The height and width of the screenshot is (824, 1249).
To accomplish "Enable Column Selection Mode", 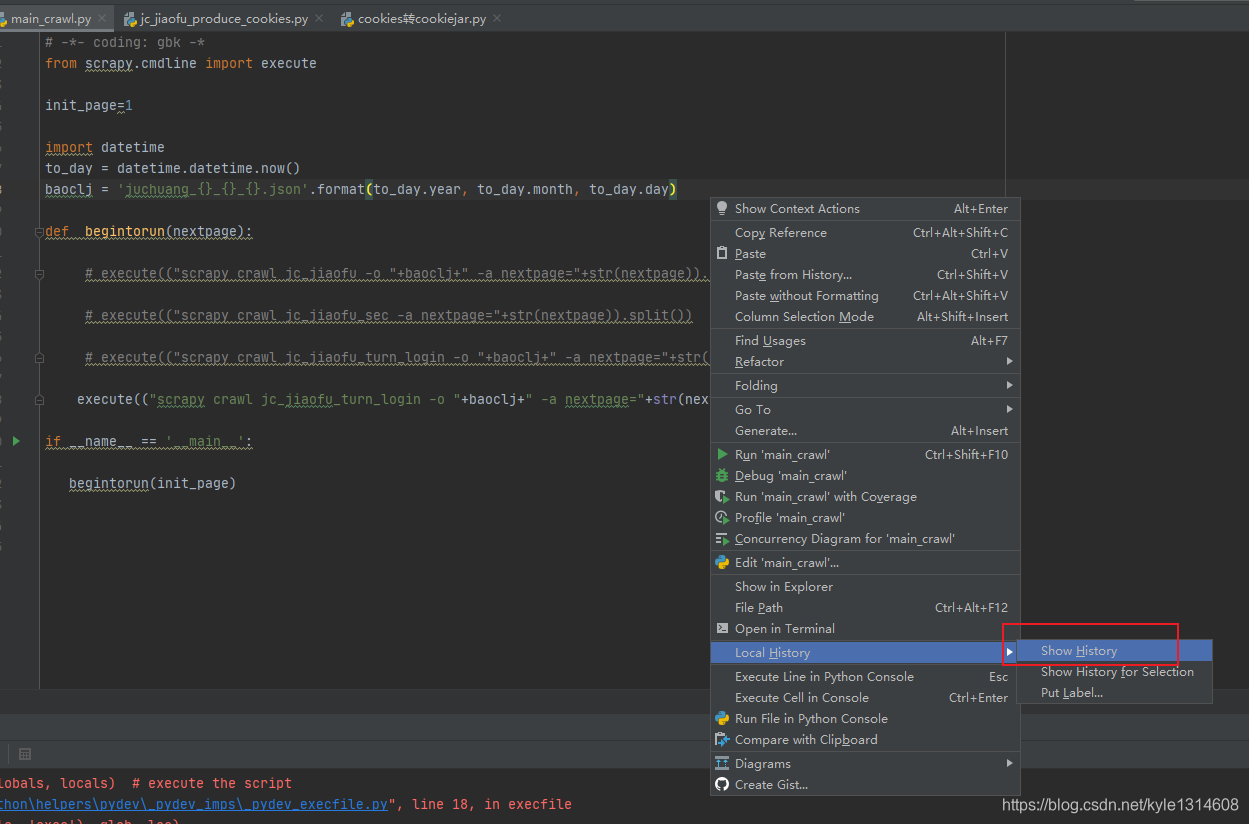I will 865,317.
